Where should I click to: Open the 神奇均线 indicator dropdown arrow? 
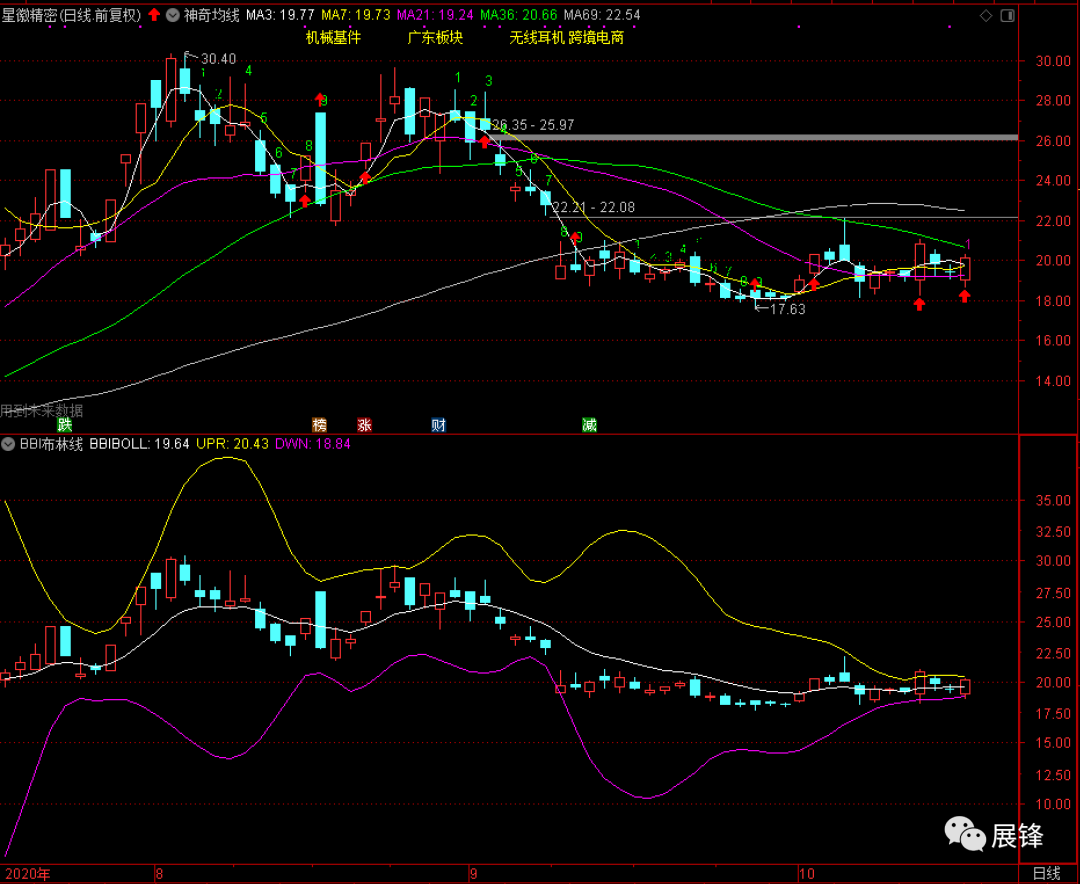[x=173, y=15]
